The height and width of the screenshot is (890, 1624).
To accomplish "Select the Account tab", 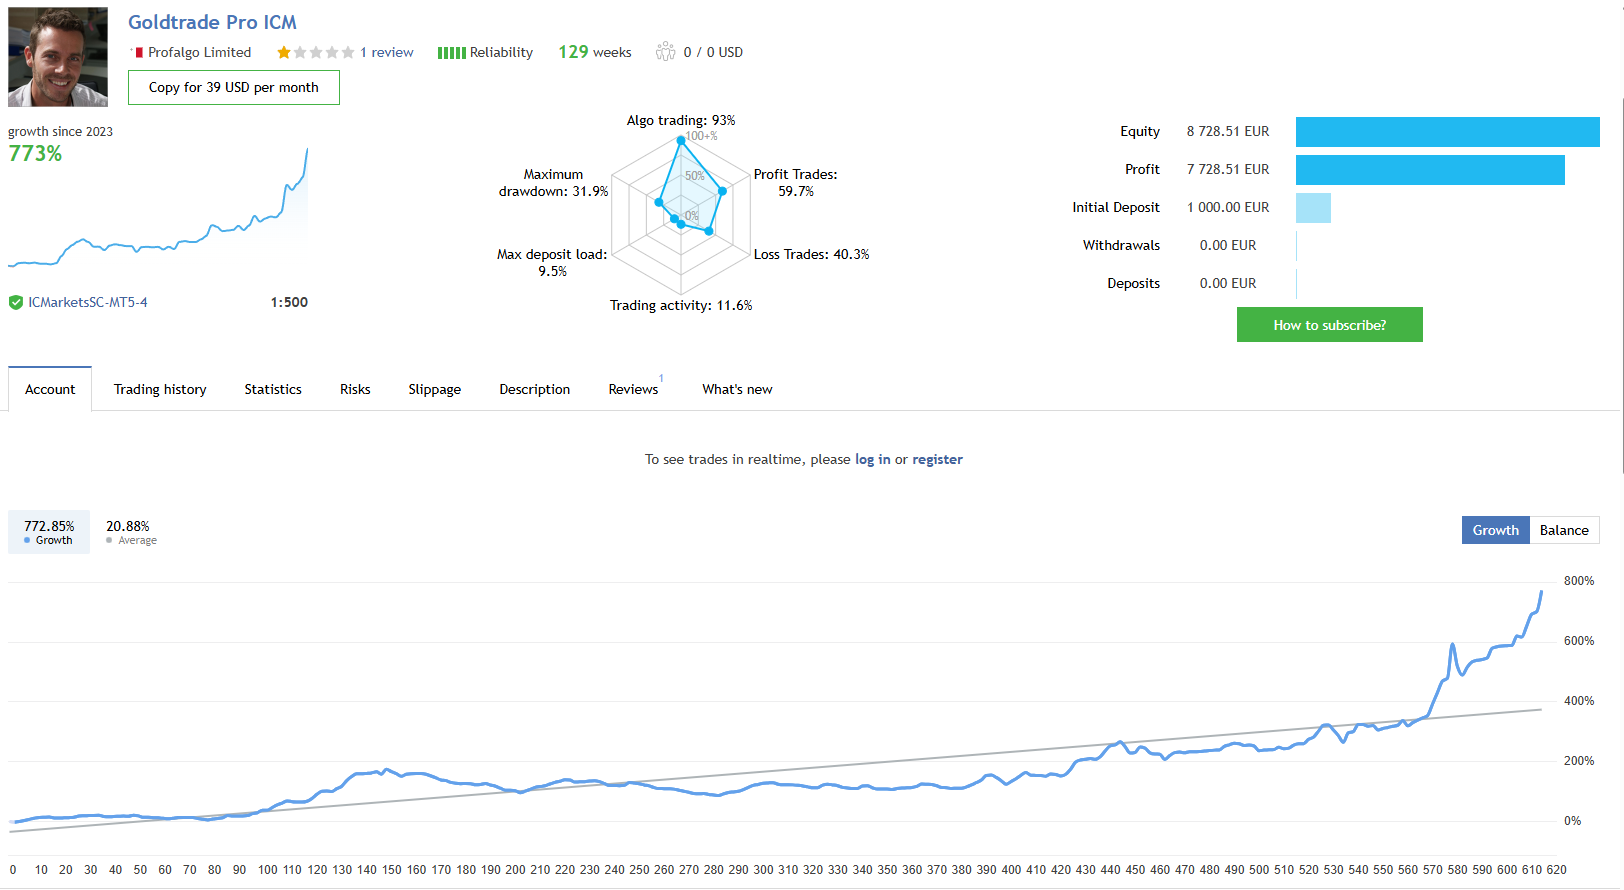I will point(50,389).
